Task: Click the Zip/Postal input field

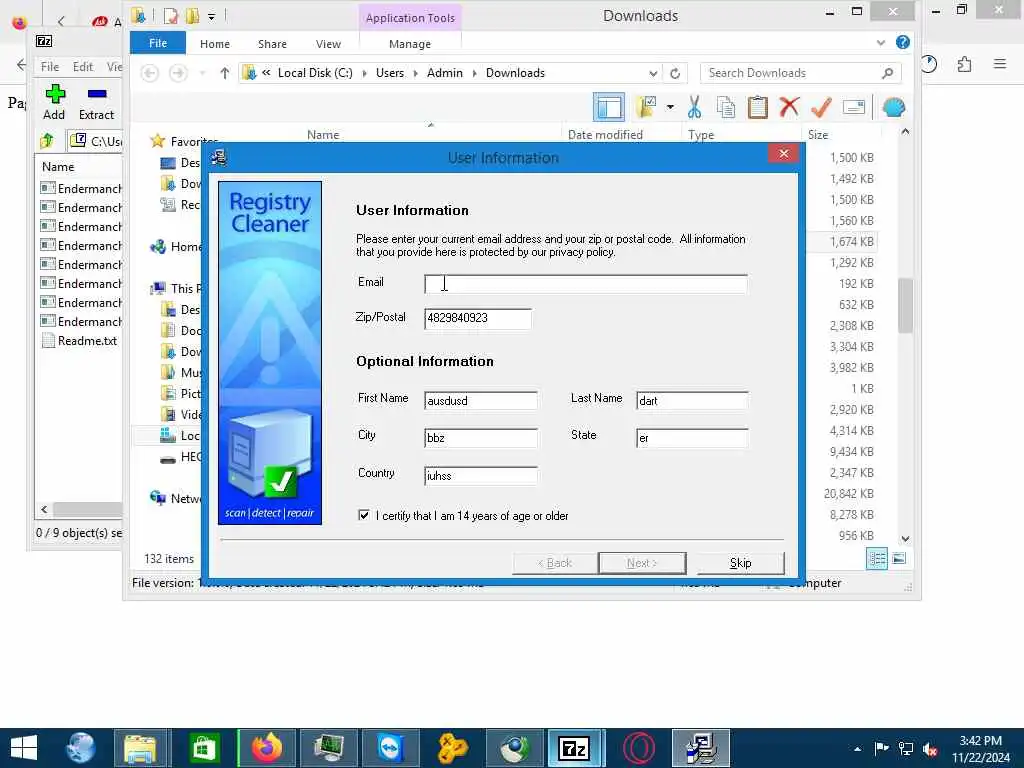Action: click(477, 318)
